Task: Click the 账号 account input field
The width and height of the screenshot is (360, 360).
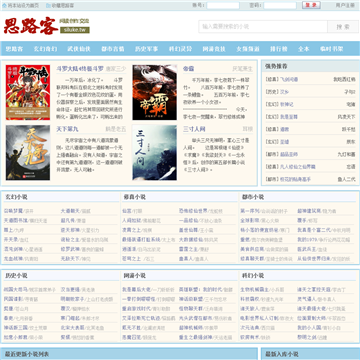Action: [223, 5]
